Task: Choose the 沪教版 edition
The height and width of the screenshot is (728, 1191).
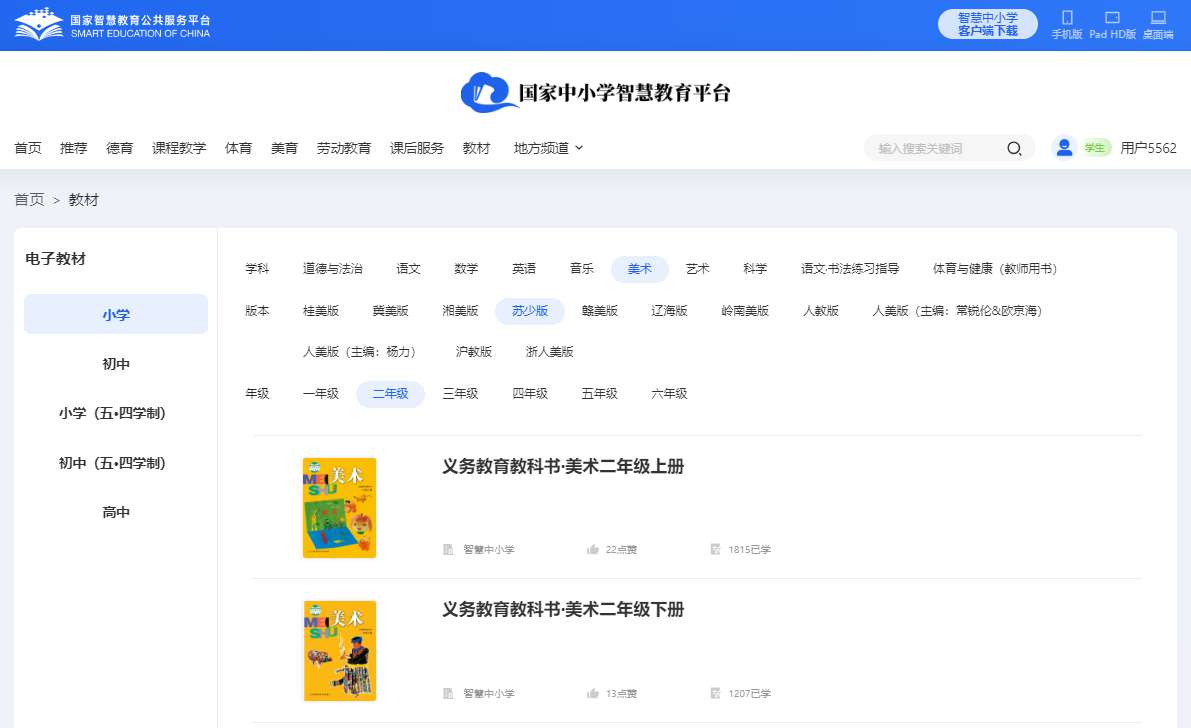Action: (474, 352)
